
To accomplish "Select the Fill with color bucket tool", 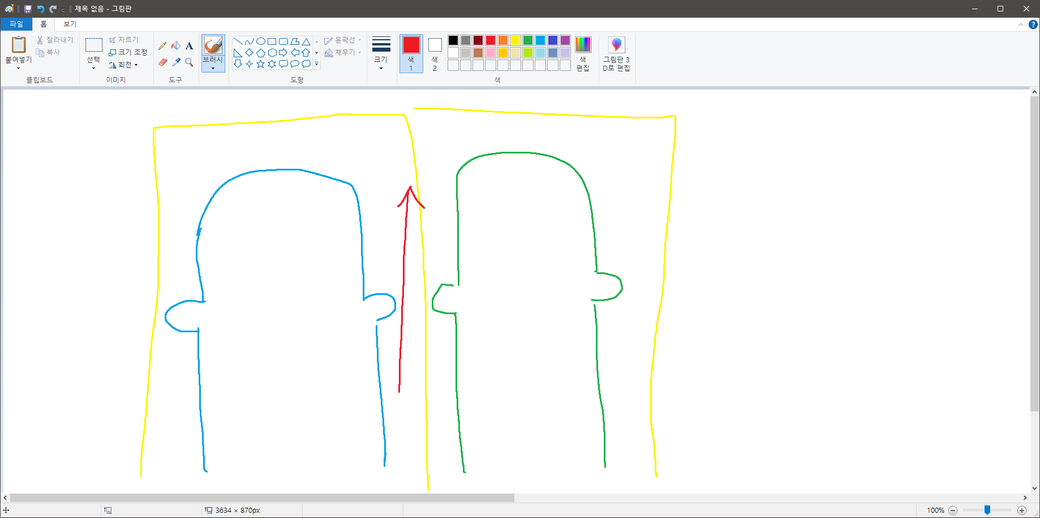I will click(176, 46).
